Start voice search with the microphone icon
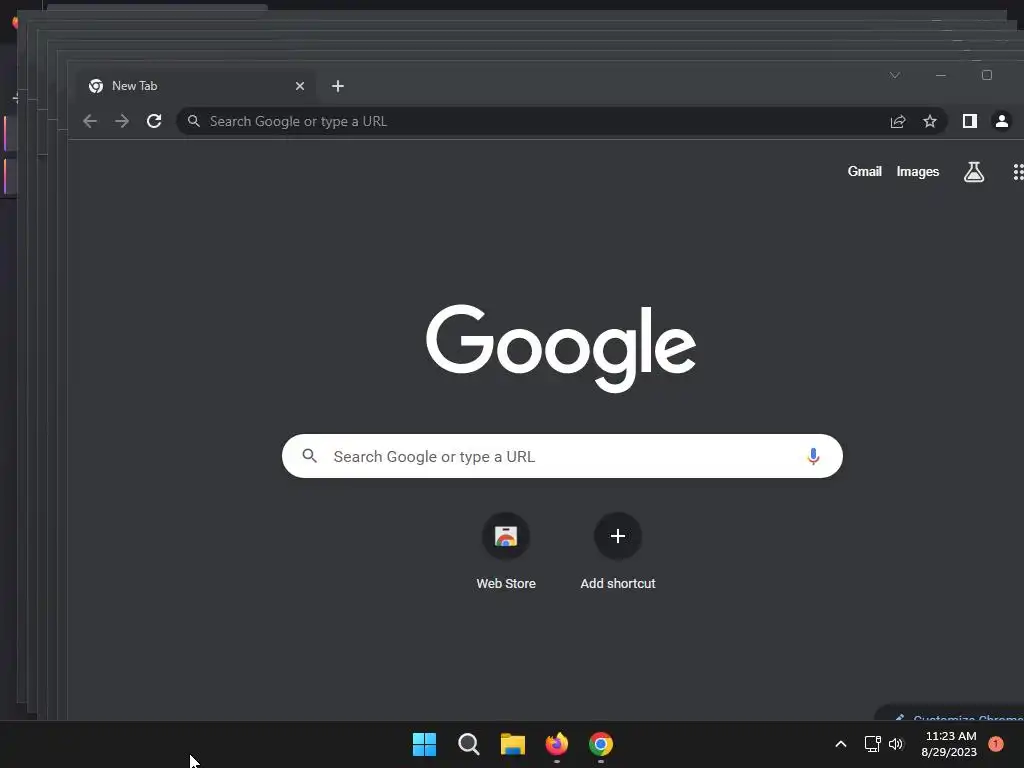Screen dimensions: 1024x768 [813, 456]
